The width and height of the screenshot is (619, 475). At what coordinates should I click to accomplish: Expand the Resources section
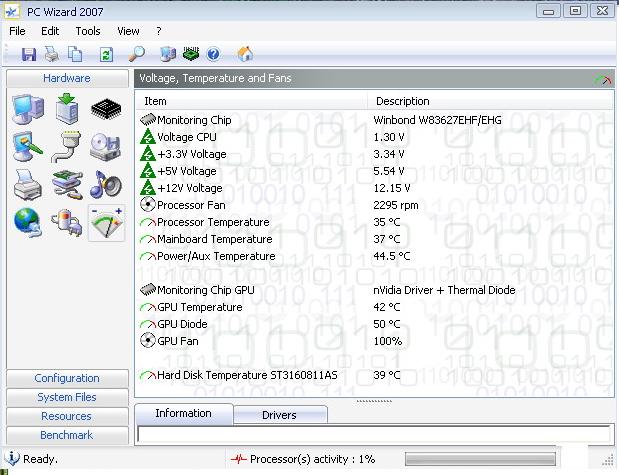pos(68,416)
